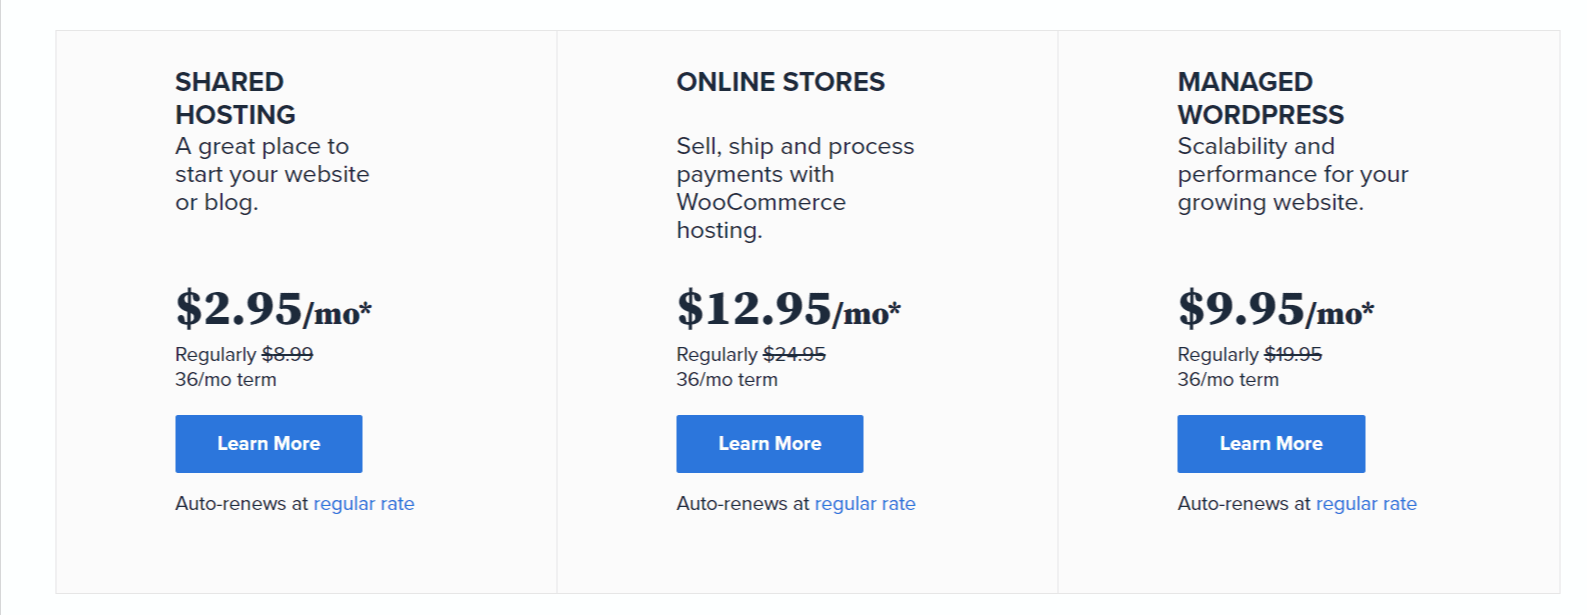Click Learn More under Managed WordPress
Image resolution: width=1587 pixels, height=615 pixels.
1271,444
